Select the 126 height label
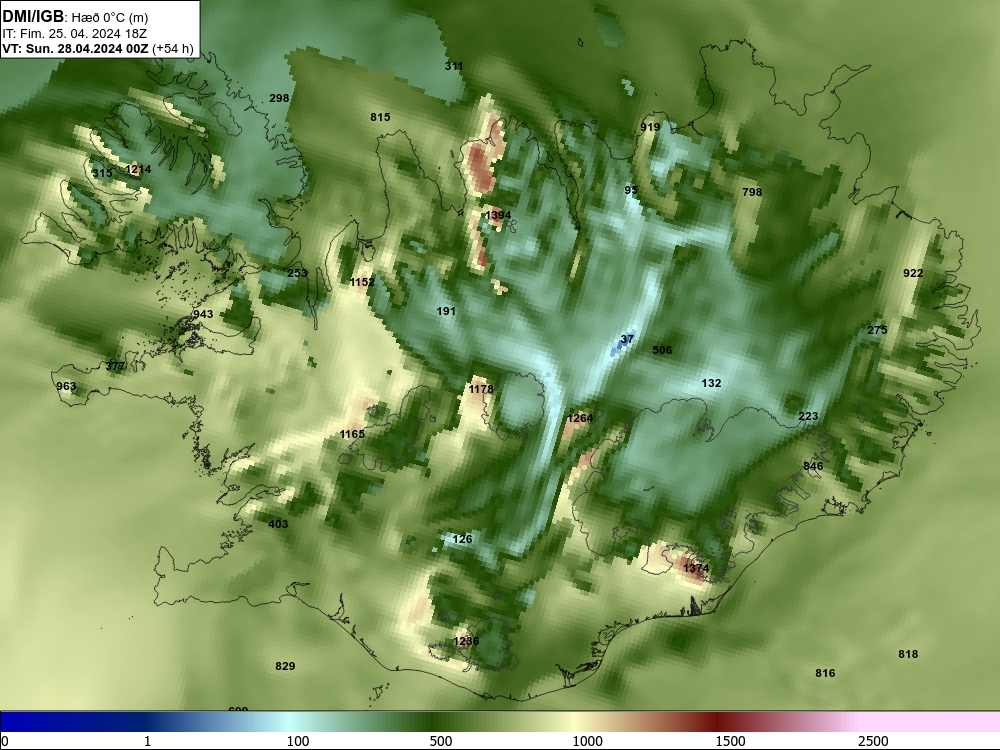The height and width of the screenshot is (750, 1000). [462, 540]
